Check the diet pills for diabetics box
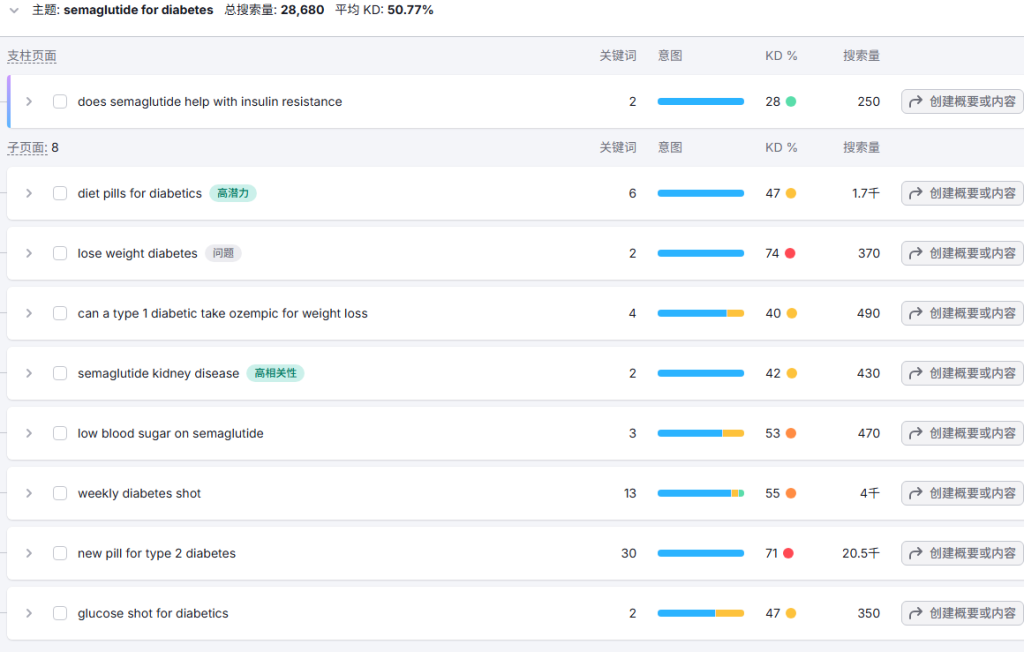 pos(60,193)
